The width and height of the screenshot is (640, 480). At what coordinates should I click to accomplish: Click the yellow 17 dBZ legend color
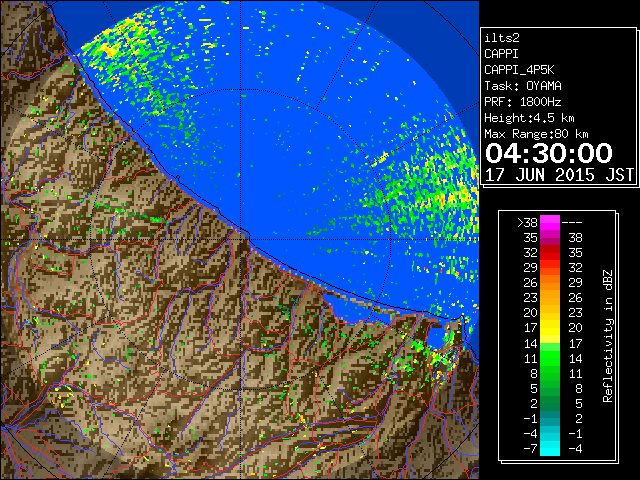(x=550, y=328)
